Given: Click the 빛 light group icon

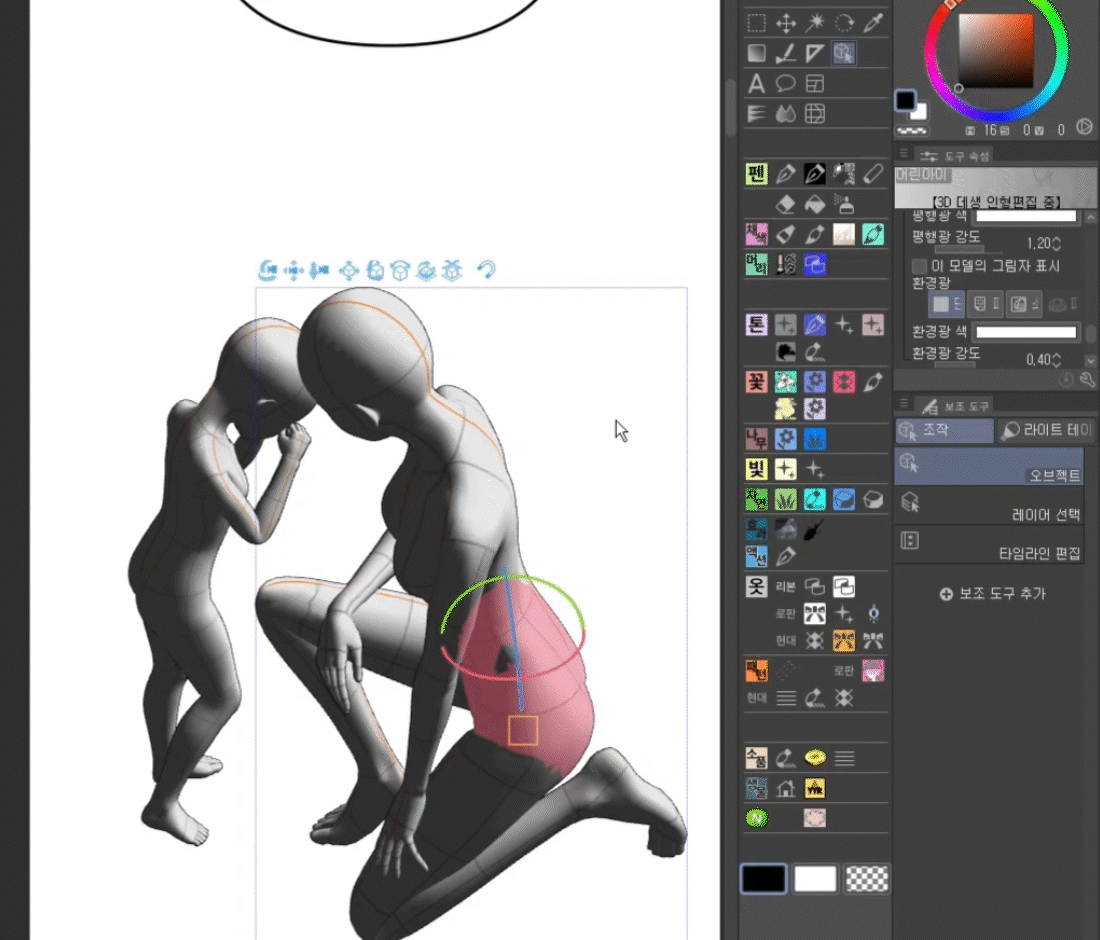Looking at the screenshot, I should (x=756, y=469).
